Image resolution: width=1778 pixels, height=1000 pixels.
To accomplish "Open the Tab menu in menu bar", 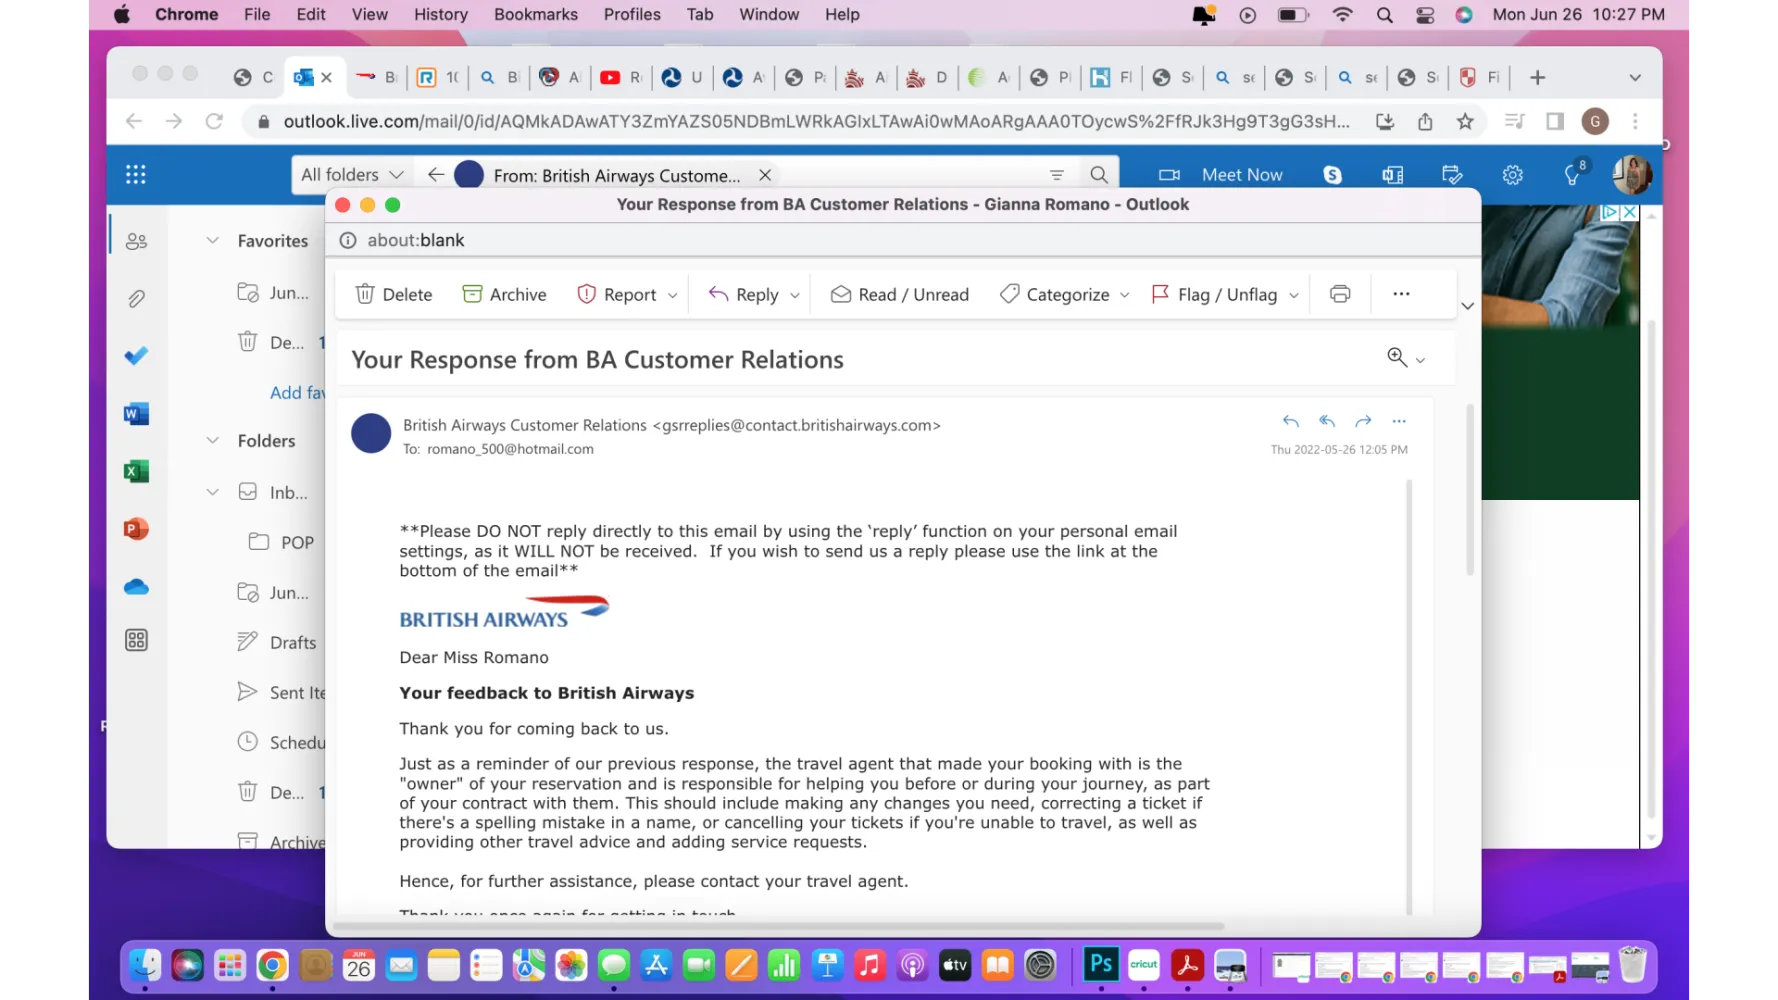I will point(700,14).
